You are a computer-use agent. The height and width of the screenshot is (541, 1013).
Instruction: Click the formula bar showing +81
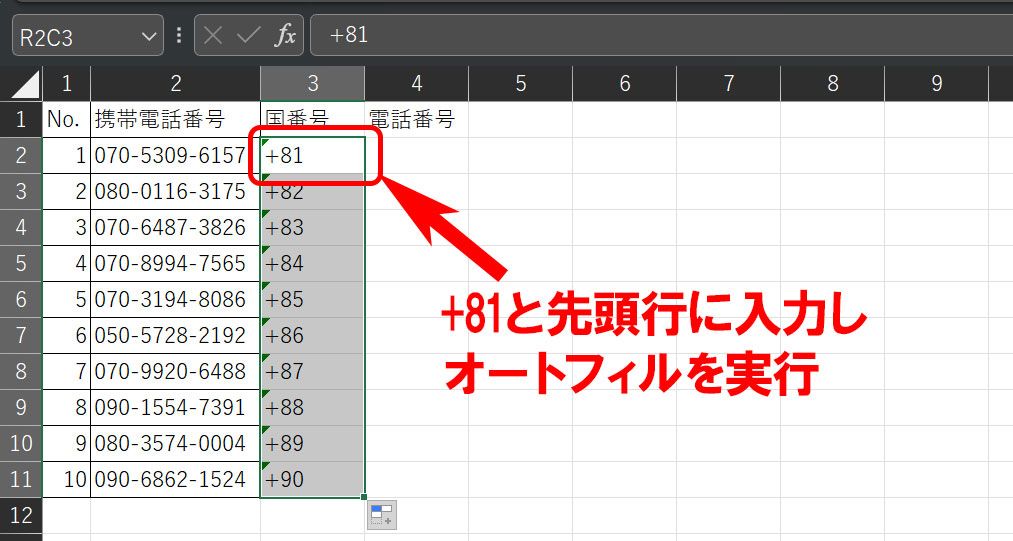(x=662, y=36)
